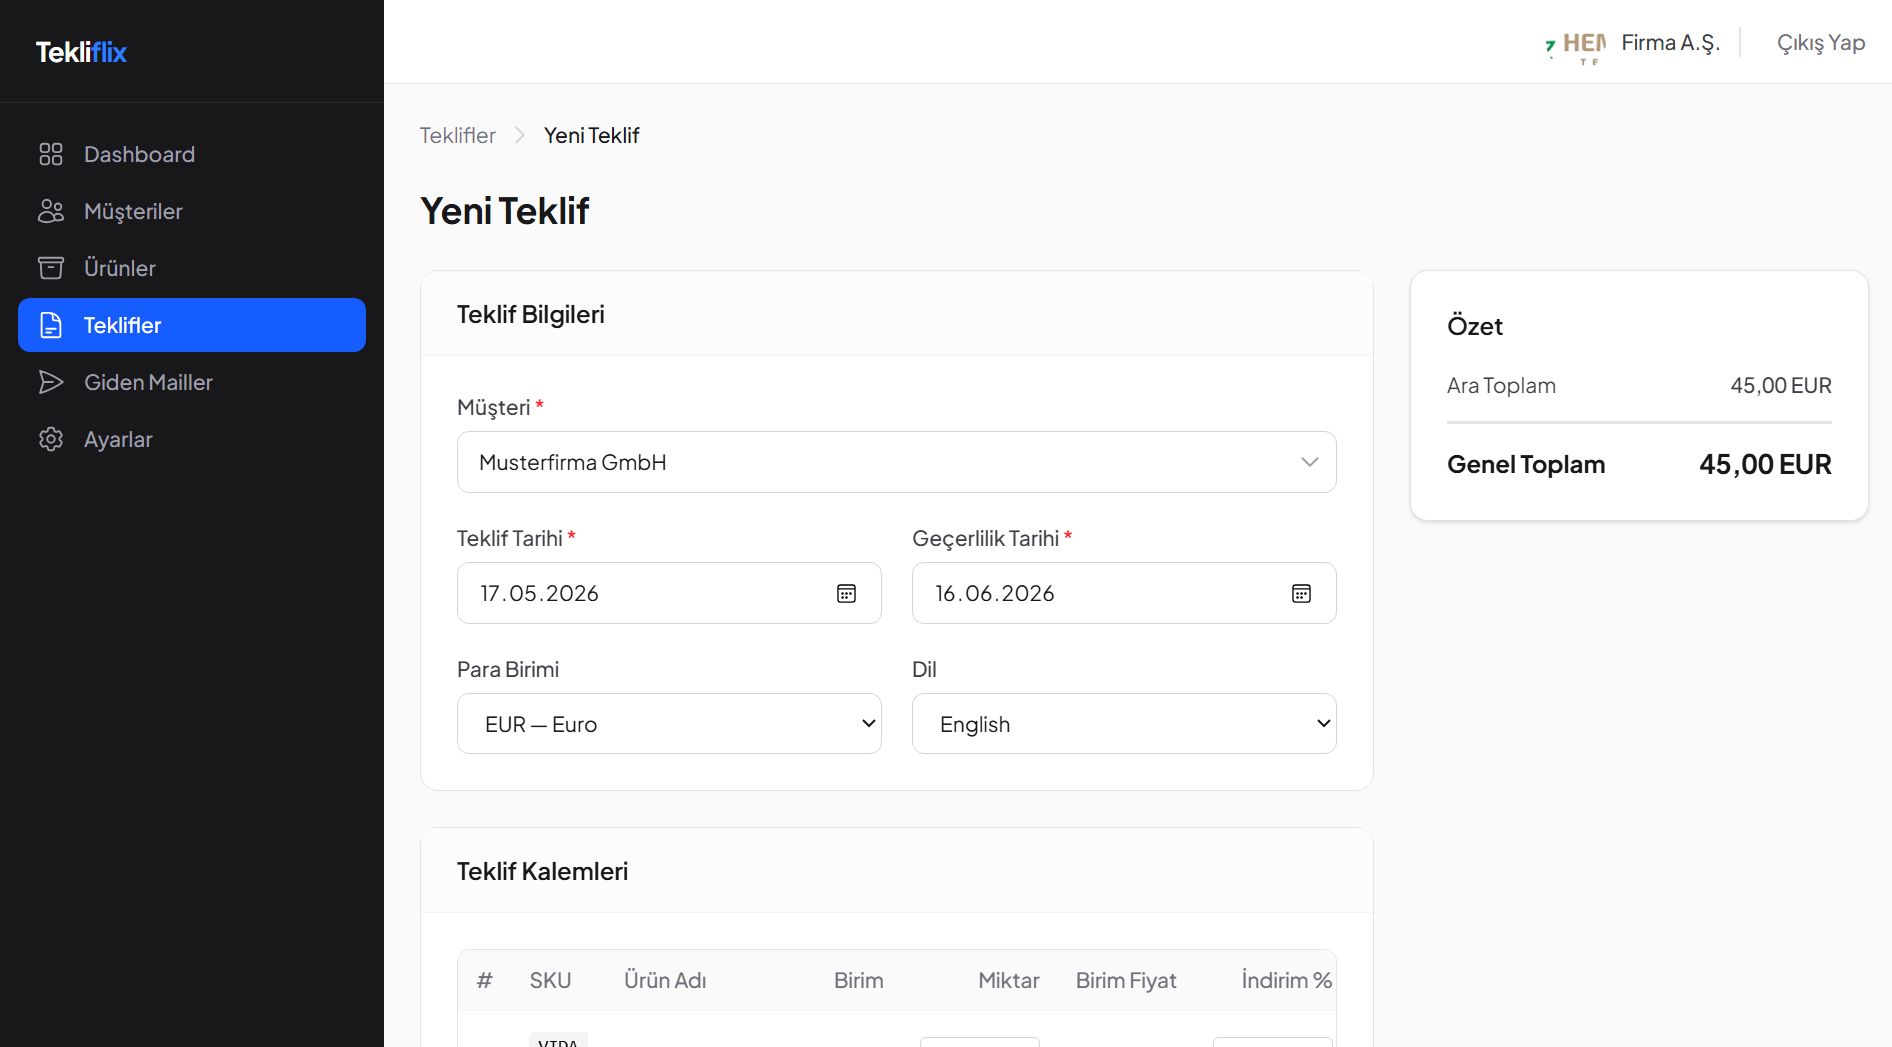This screenshot has height=1047, width=1892.
Task: Open Ürünler section
Action: click(x=192, y=268)
